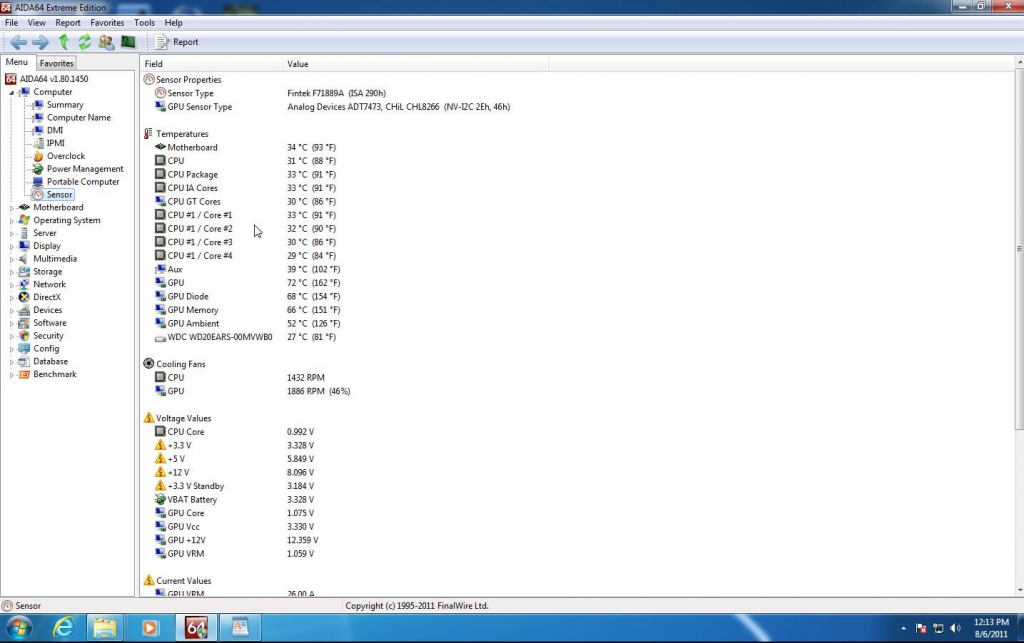The width and height of the screenshot is (1024, 643).
Task: Click the back arrow in the toolbar
Action: (18, 42)
